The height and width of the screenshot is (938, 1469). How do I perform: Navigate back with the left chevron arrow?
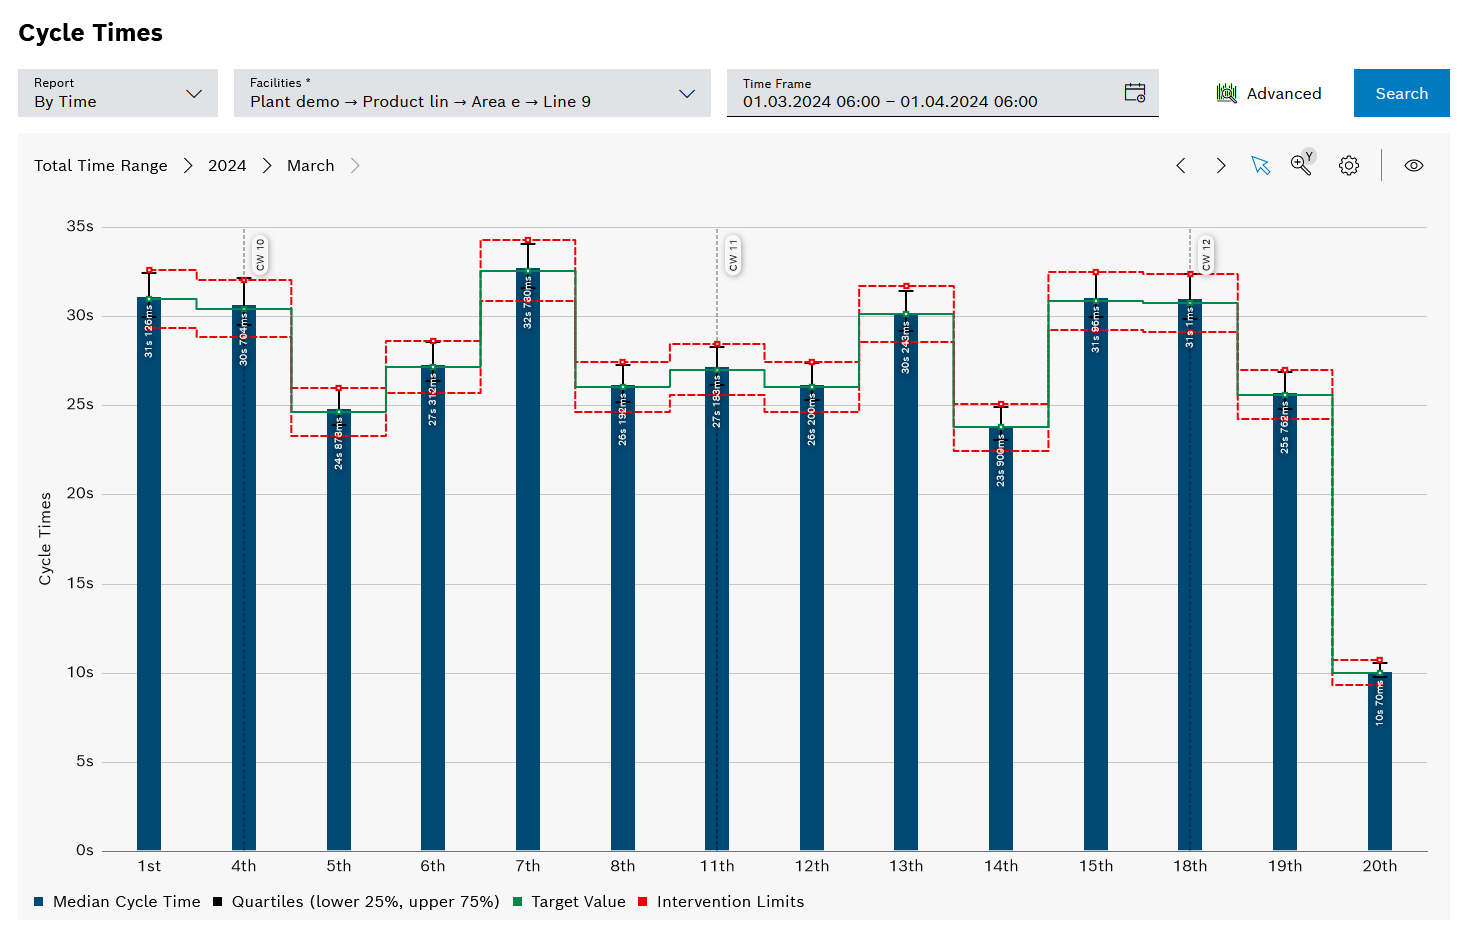pos(1181,165)
